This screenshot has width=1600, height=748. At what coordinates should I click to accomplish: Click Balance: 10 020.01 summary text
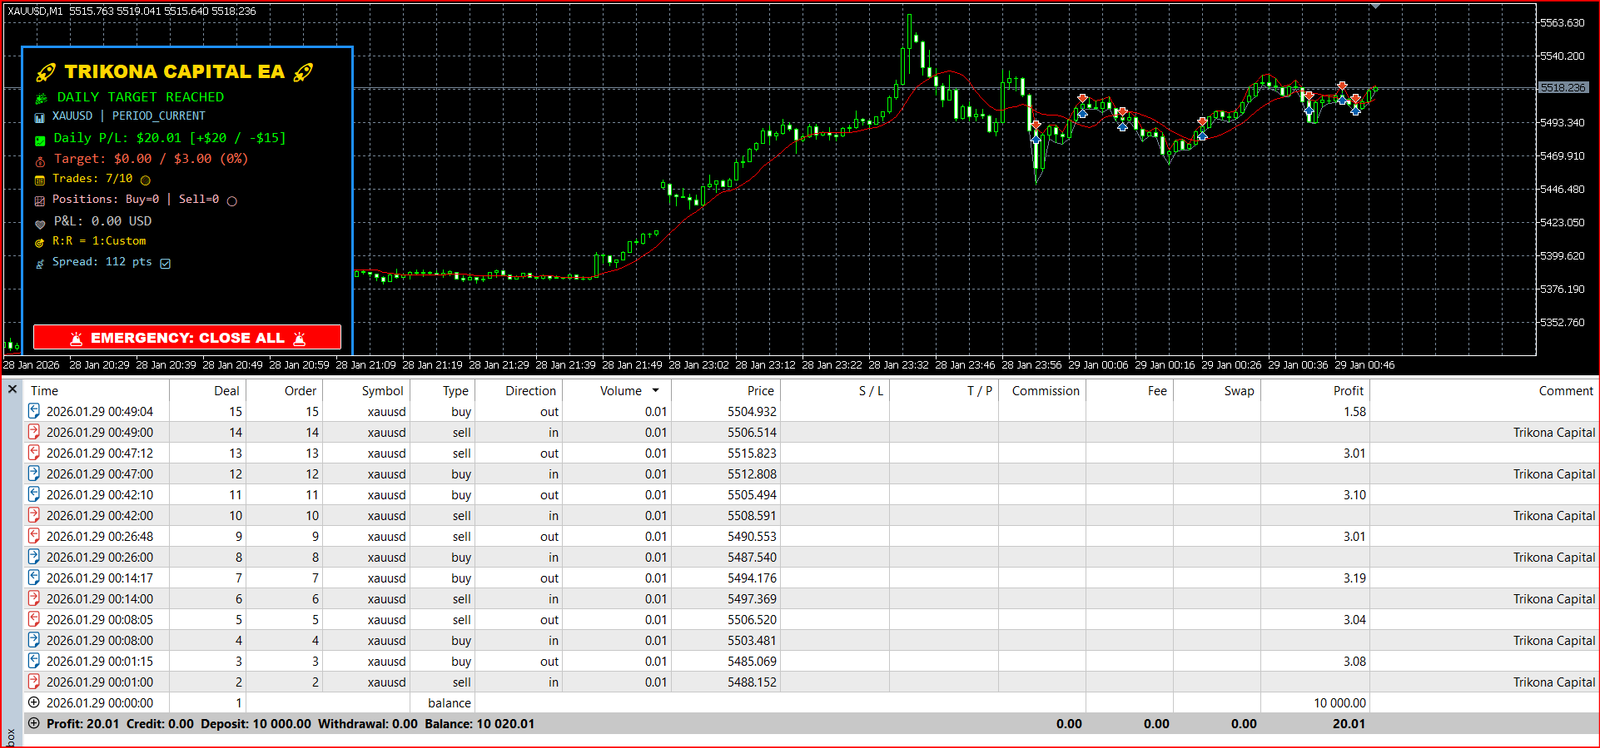coord(480,724)
